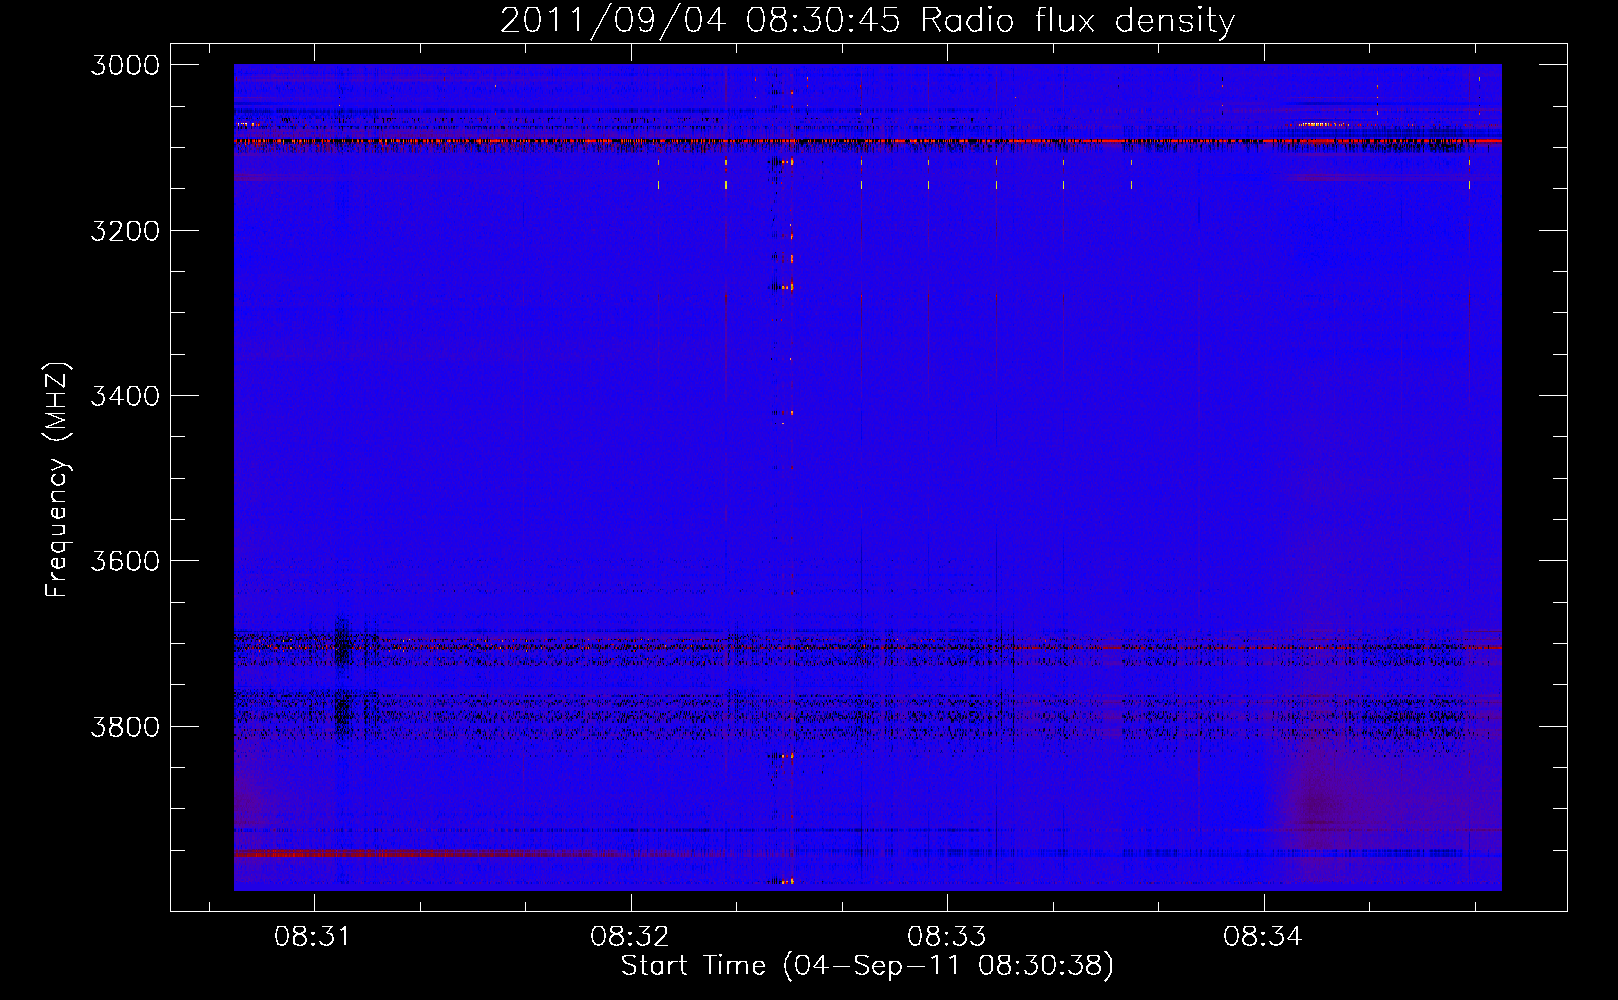
Task: Click the 3400 frequency axis label
Action: click(x=125, y=396)
